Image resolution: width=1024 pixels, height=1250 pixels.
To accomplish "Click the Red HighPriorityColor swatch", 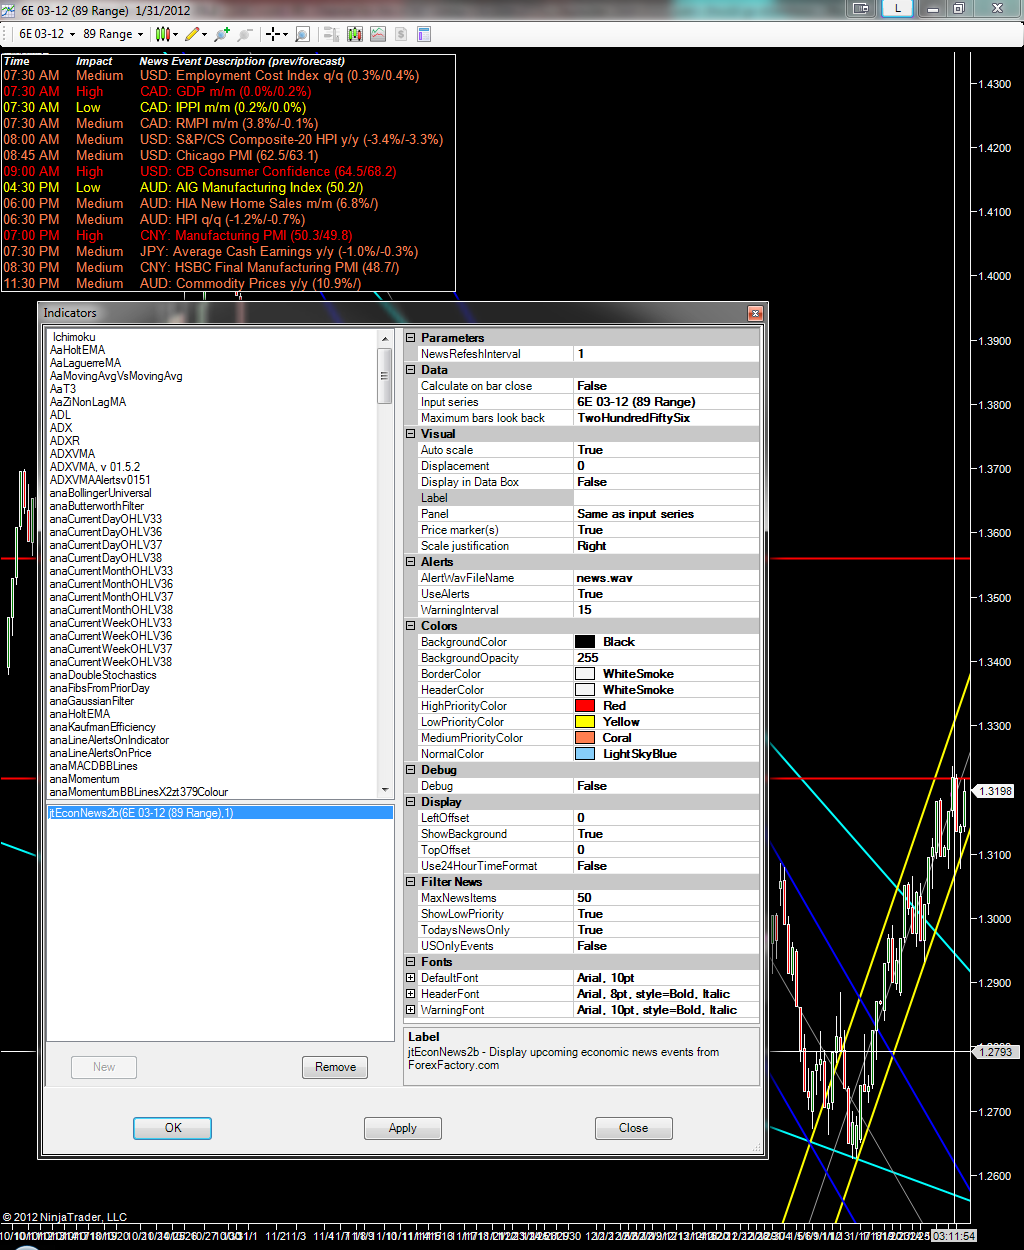I will (x=585, y=706).
